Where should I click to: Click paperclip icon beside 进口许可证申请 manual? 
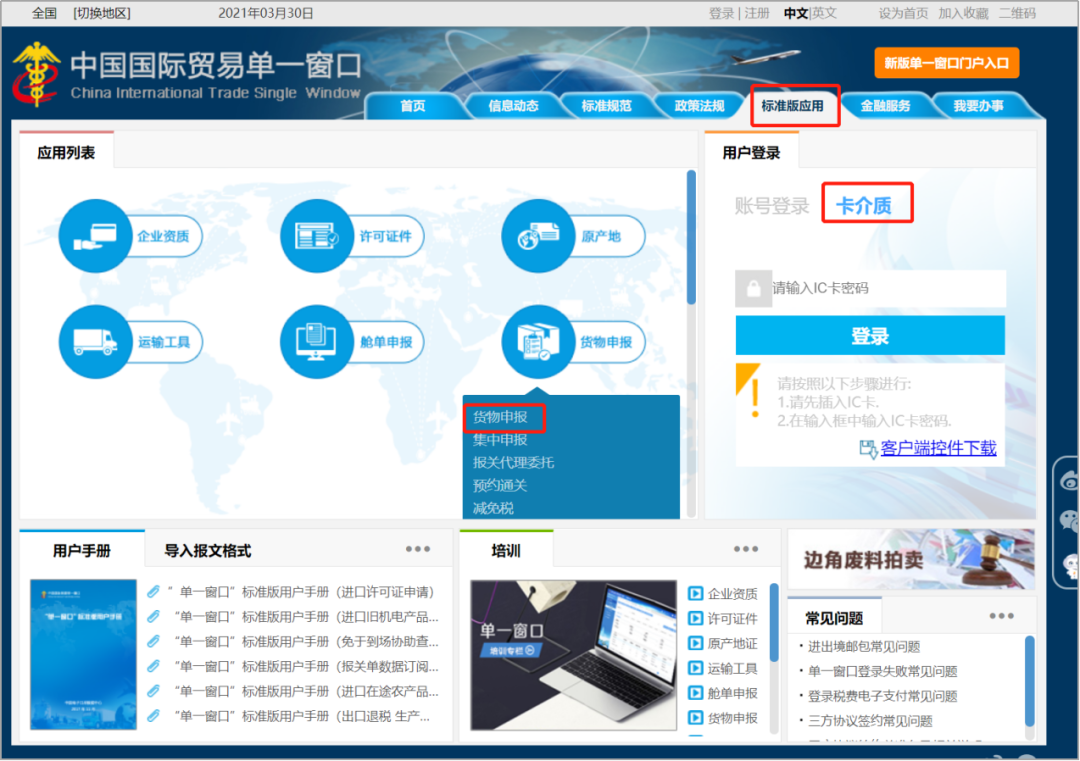(x=154, y=592)
